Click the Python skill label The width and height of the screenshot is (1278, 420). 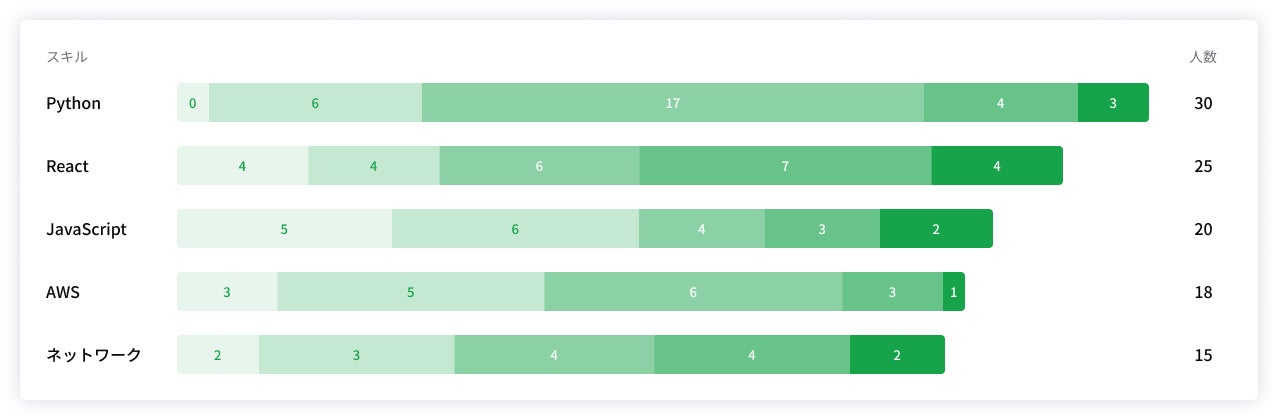coord(73,103)
